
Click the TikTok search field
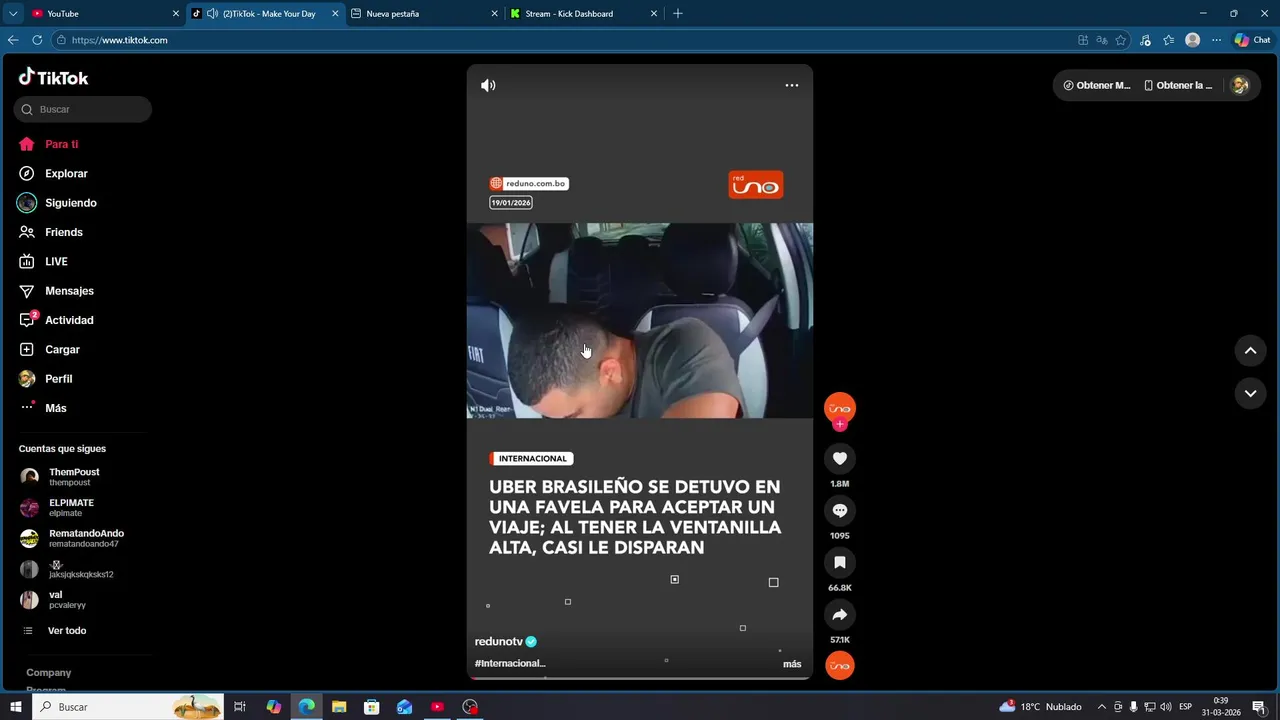[83, 109]
